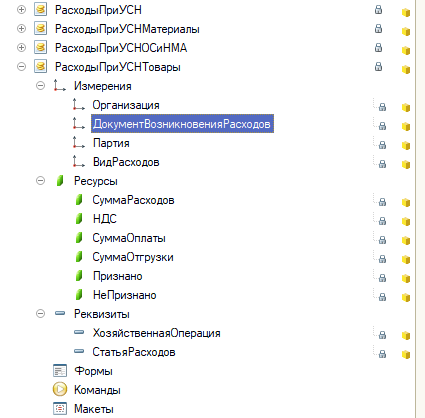Click the Ресурсы green group icon
Viewport: 425px width, 418px height.
[60, 181]
